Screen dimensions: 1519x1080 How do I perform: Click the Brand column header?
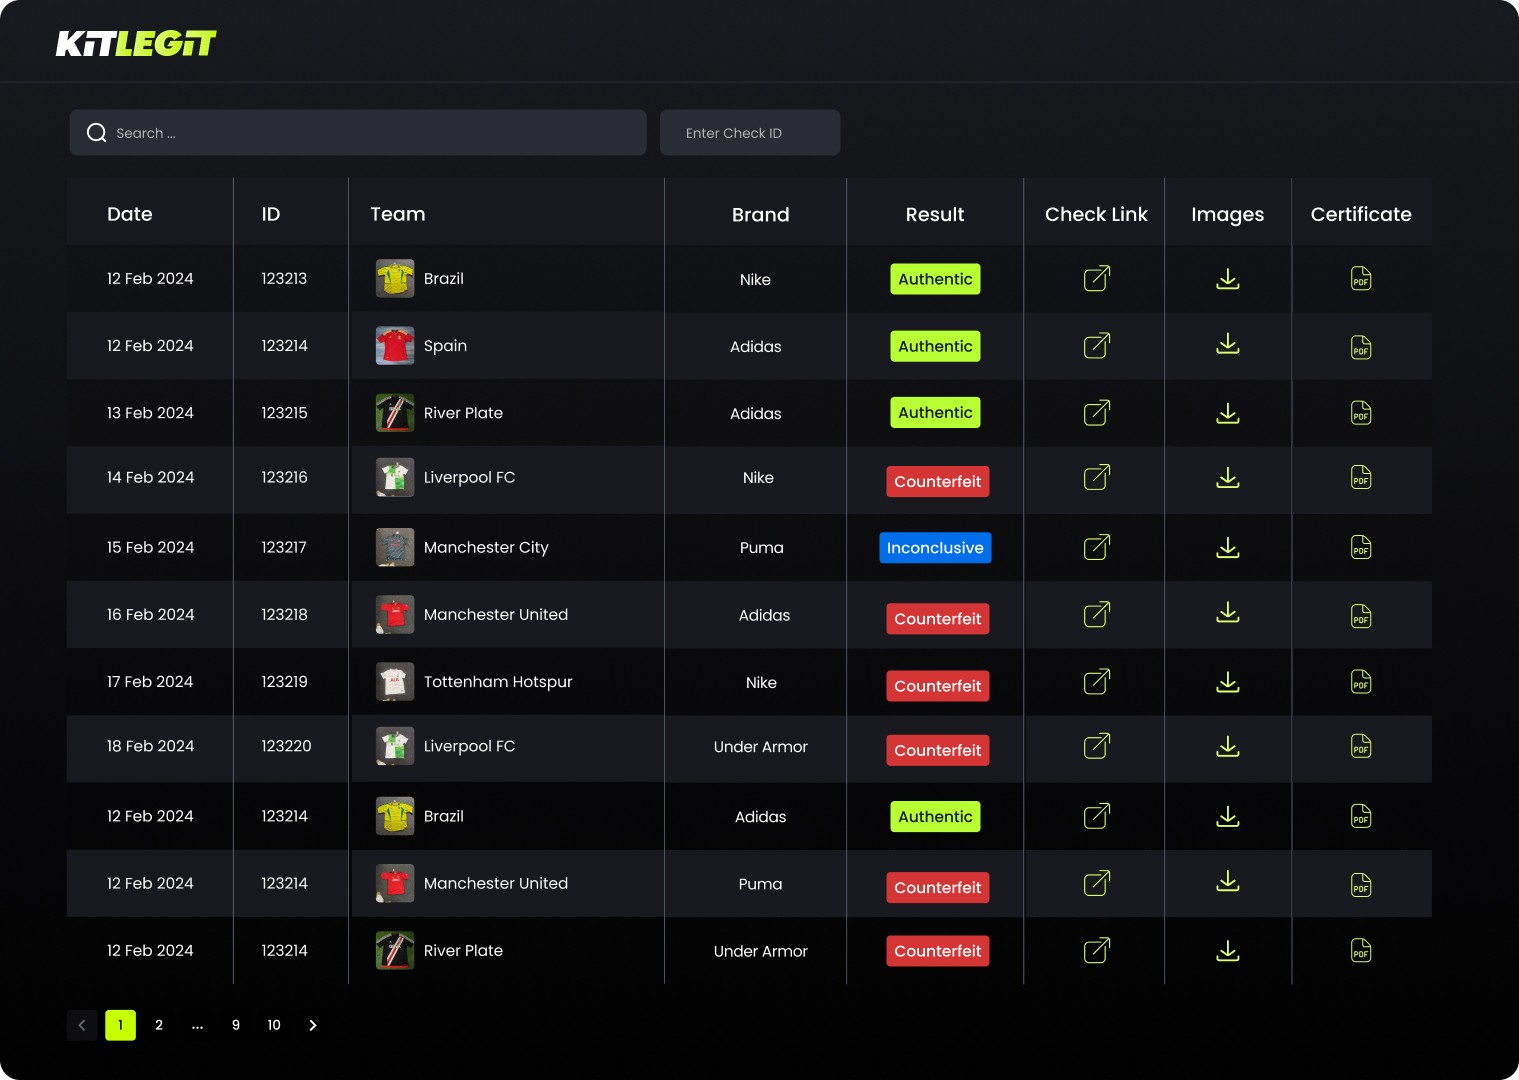[x=761, y=215]
